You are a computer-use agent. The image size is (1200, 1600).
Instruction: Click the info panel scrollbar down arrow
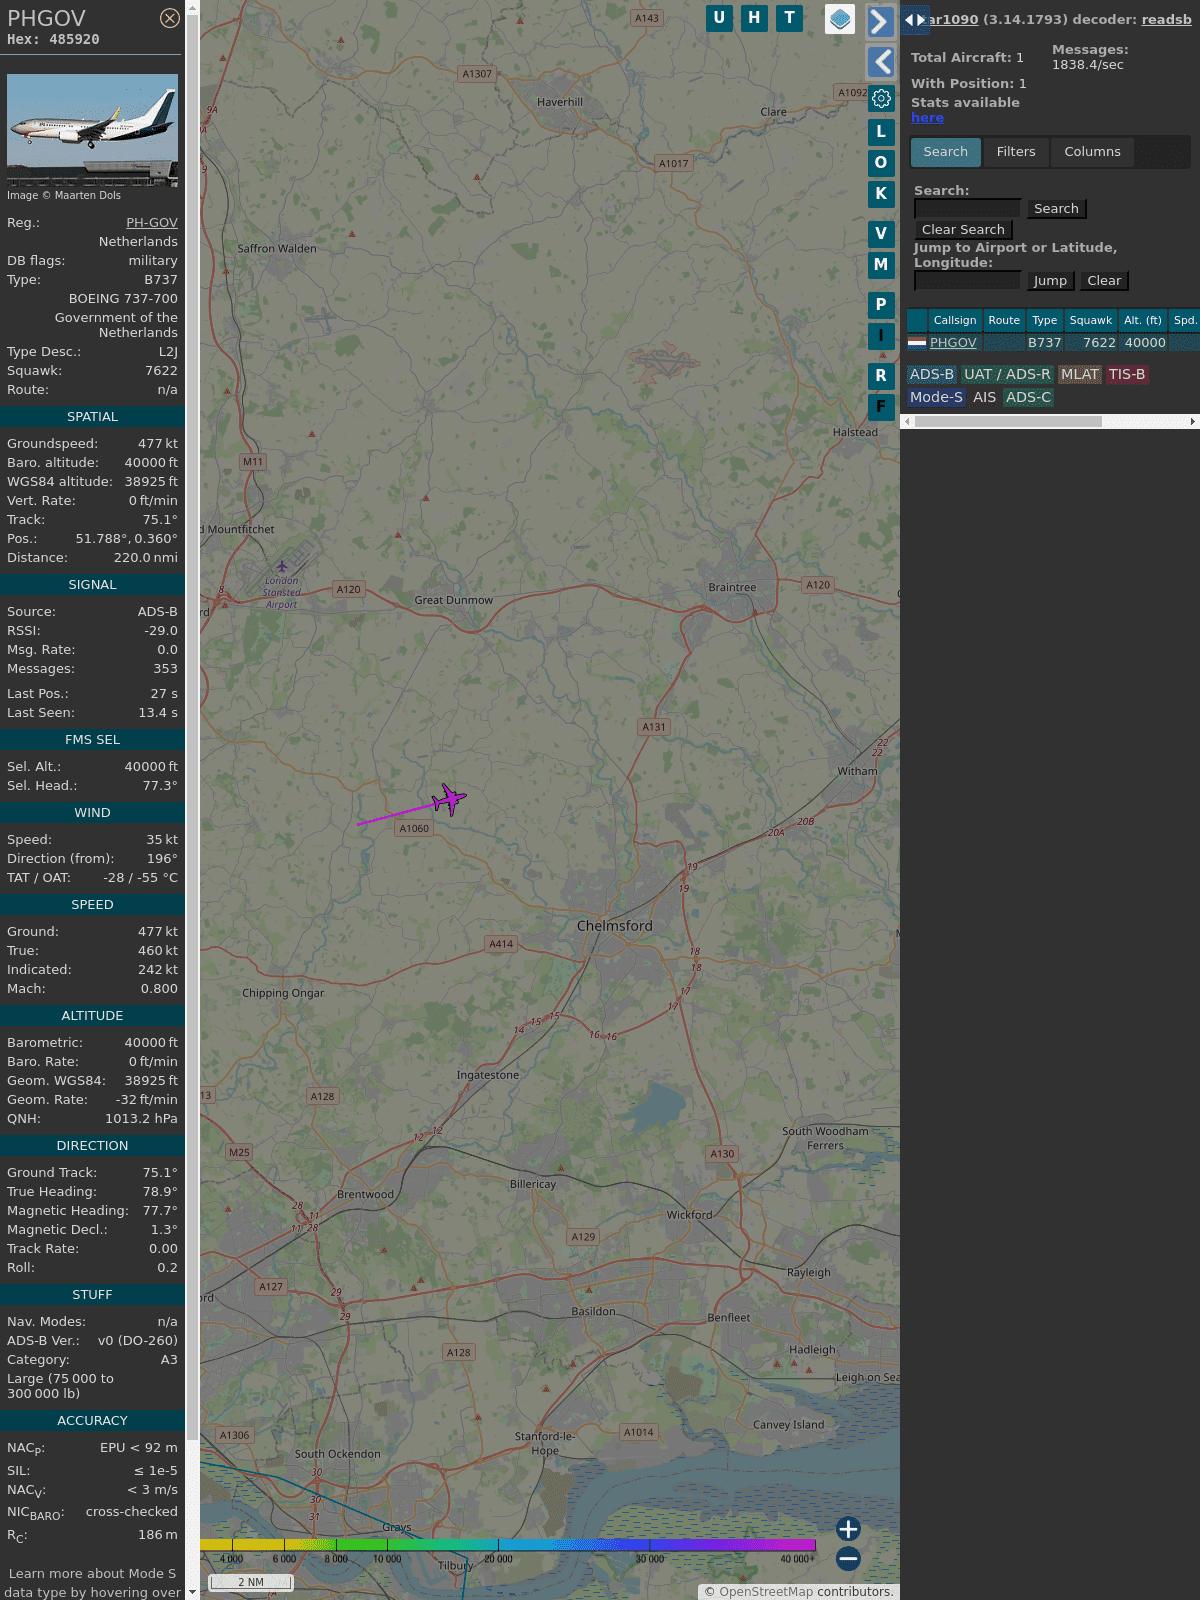[x=192, y=1592]
